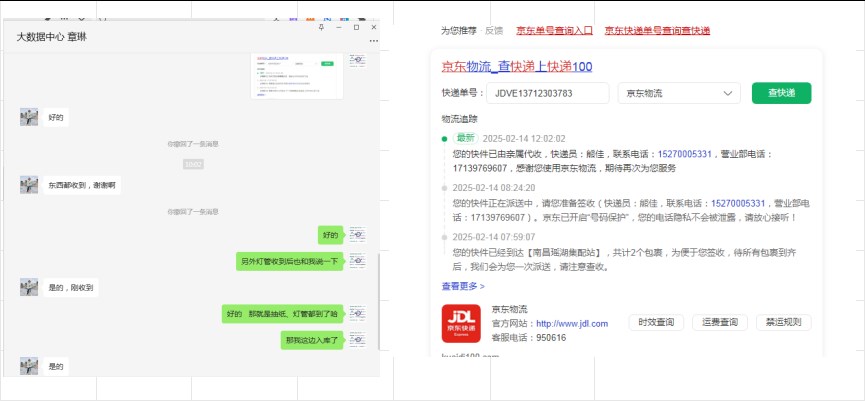This screenshot has height=401, width=865.
Task: Visit the http://www.jdl.com official website link
Action: click(572, 324)
